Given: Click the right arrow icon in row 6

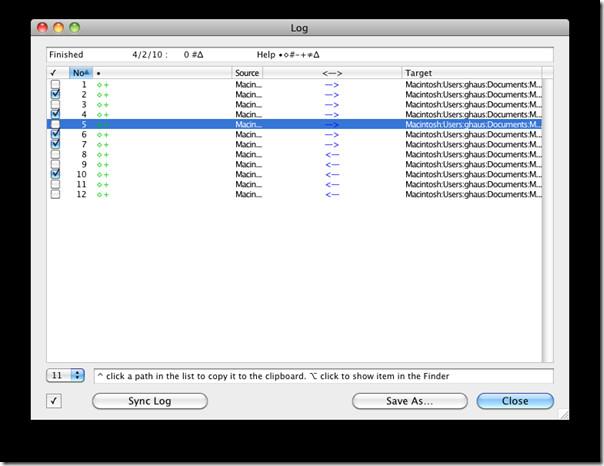Looking at the screenshot, I should tap(331, 135).
